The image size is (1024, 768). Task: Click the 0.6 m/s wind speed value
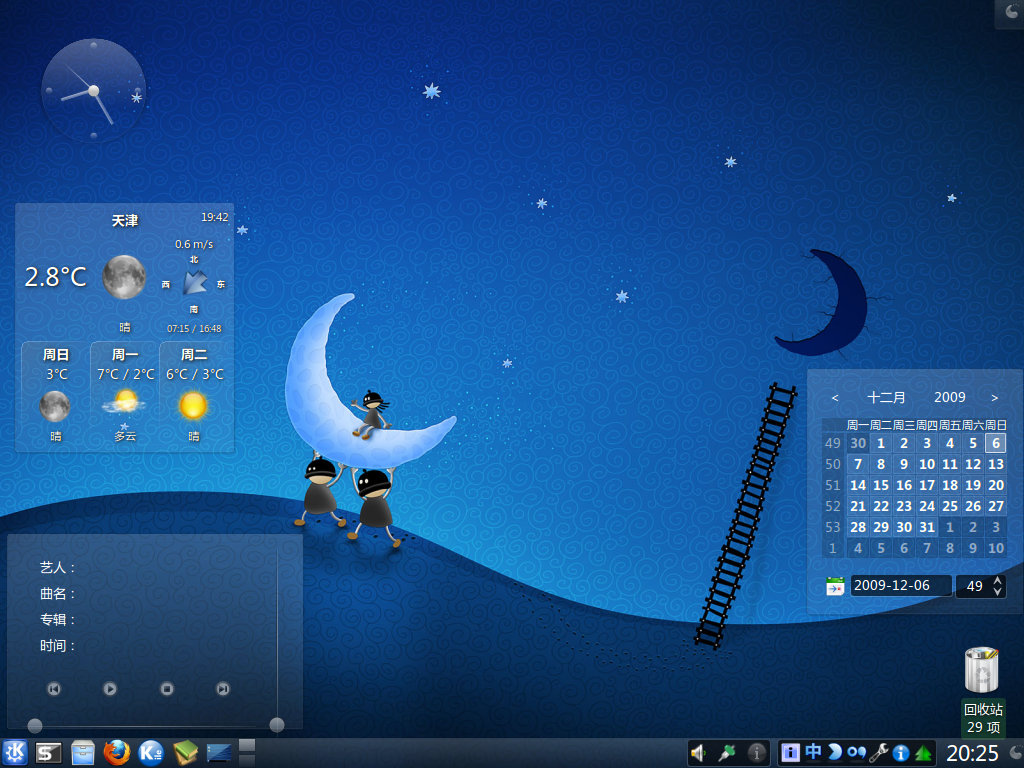coord(194,244)
